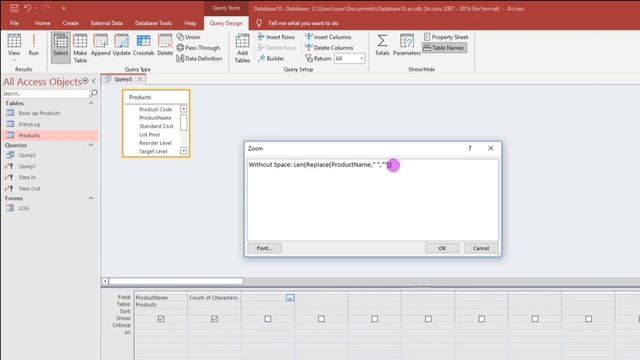The height and width of the screenshot is (360, 640).
Task: Uncheck Show box for Count of Characters column
Action: tap(214, 318)
